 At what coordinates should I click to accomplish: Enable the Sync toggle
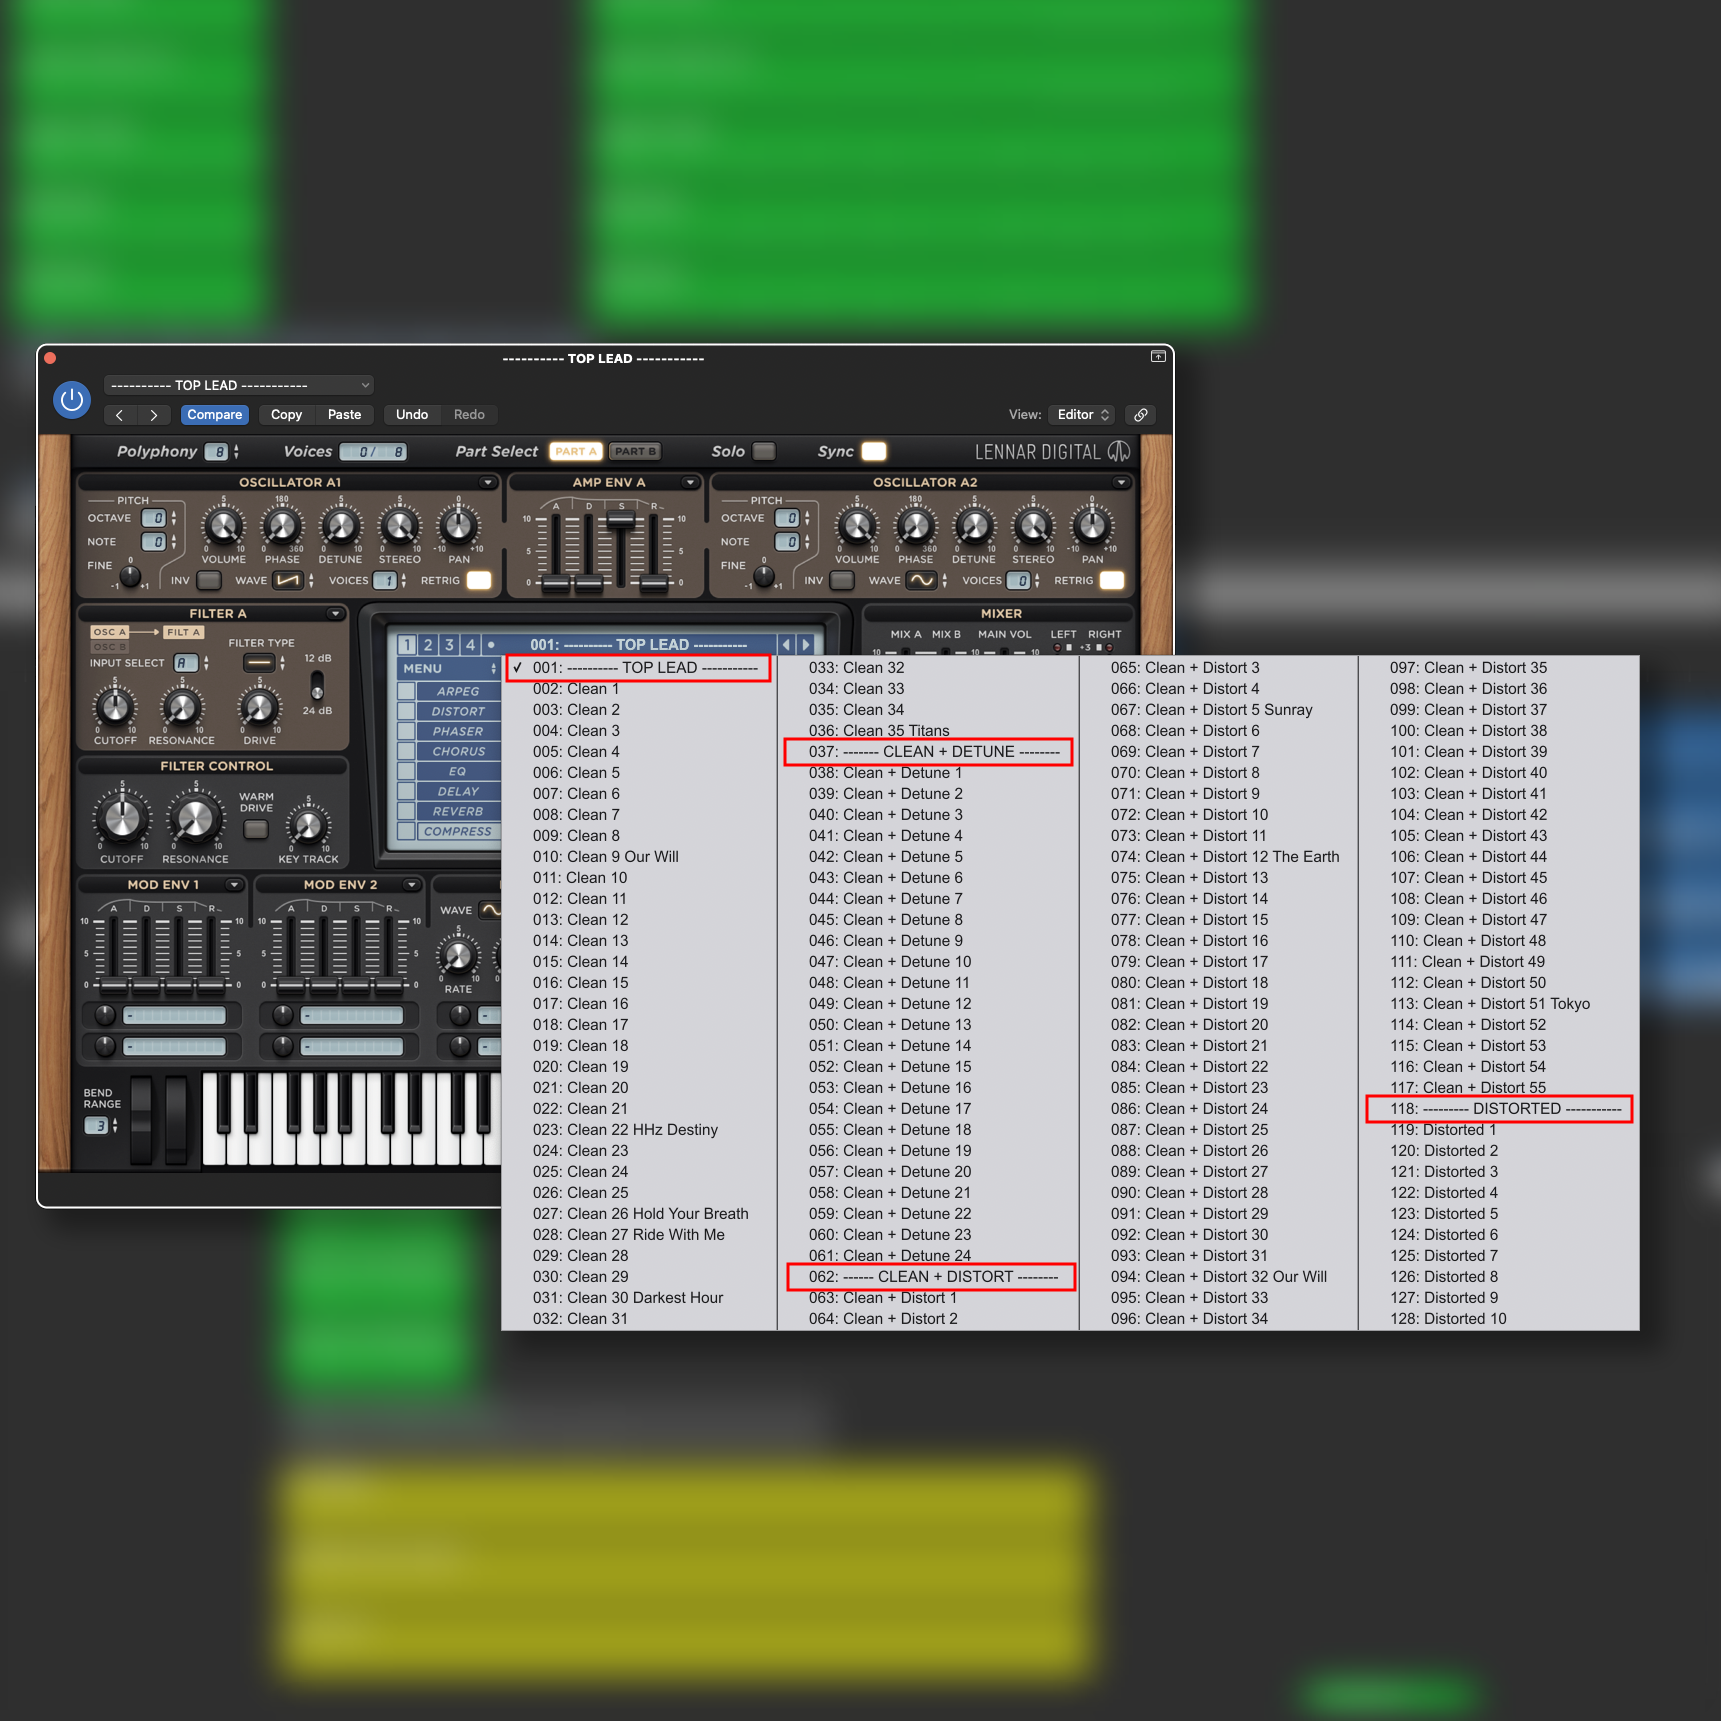coord(872,451)
